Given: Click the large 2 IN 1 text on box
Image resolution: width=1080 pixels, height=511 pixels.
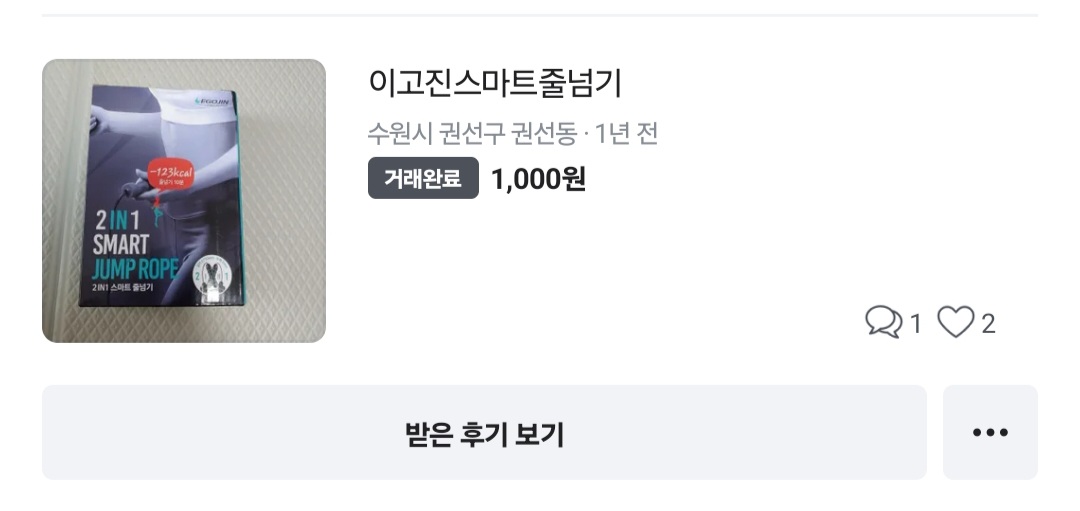Looking at the screenshot, I should [117, 222].
